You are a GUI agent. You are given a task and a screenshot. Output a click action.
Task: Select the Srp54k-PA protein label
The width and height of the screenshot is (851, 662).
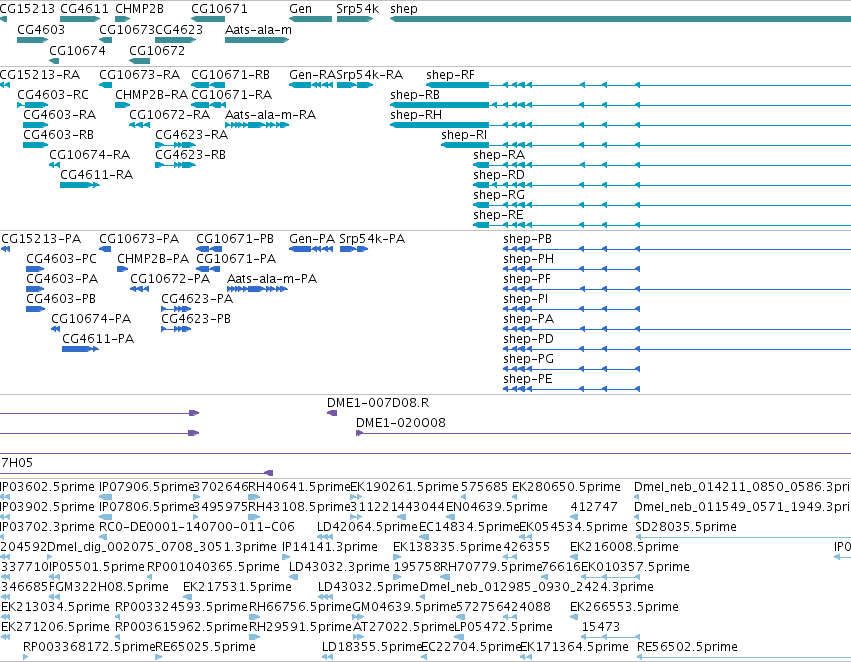372,239
